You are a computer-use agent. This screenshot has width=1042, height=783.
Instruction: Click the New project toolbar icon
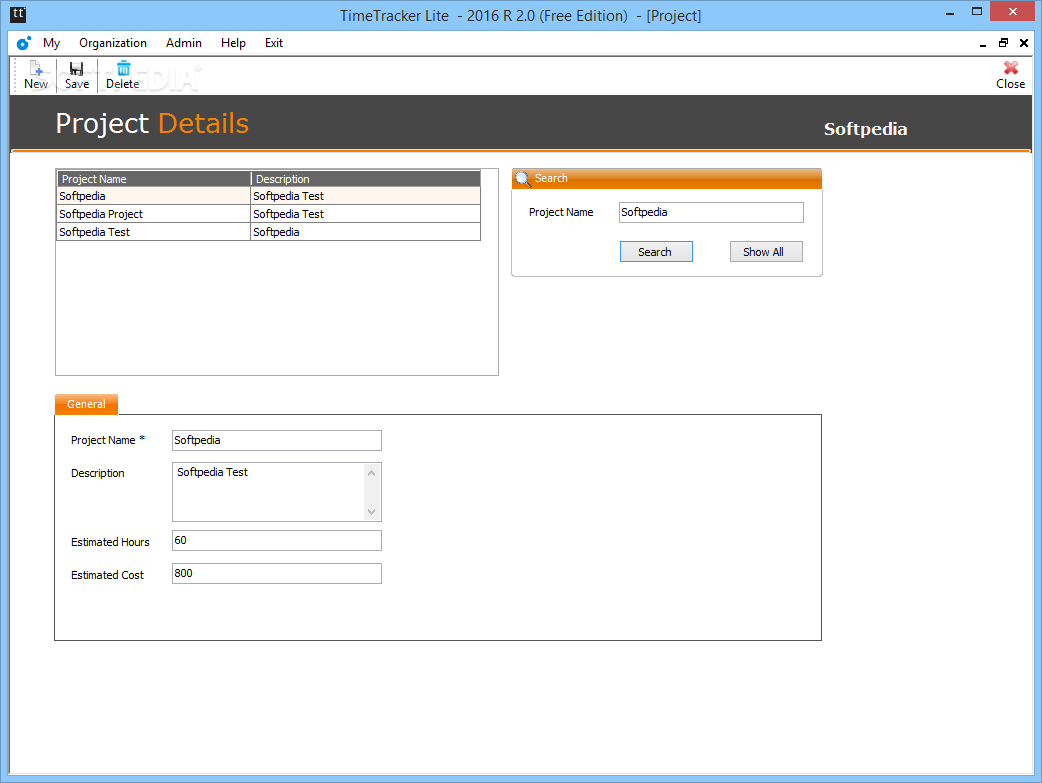click(x=36, y=75)
